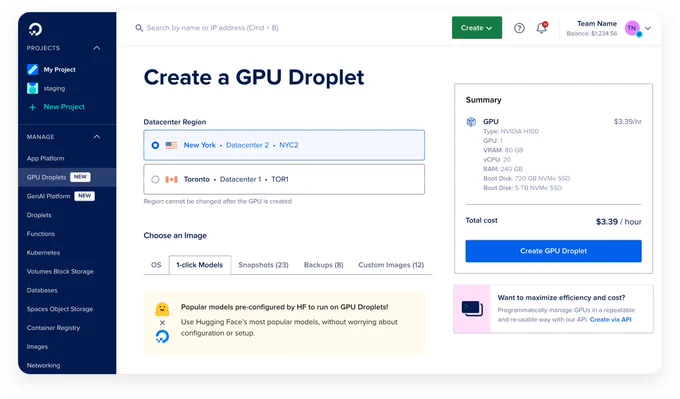This screenshot has width=680, height=399.
Task: Focus the search by name field
Action: coord(212,28)
